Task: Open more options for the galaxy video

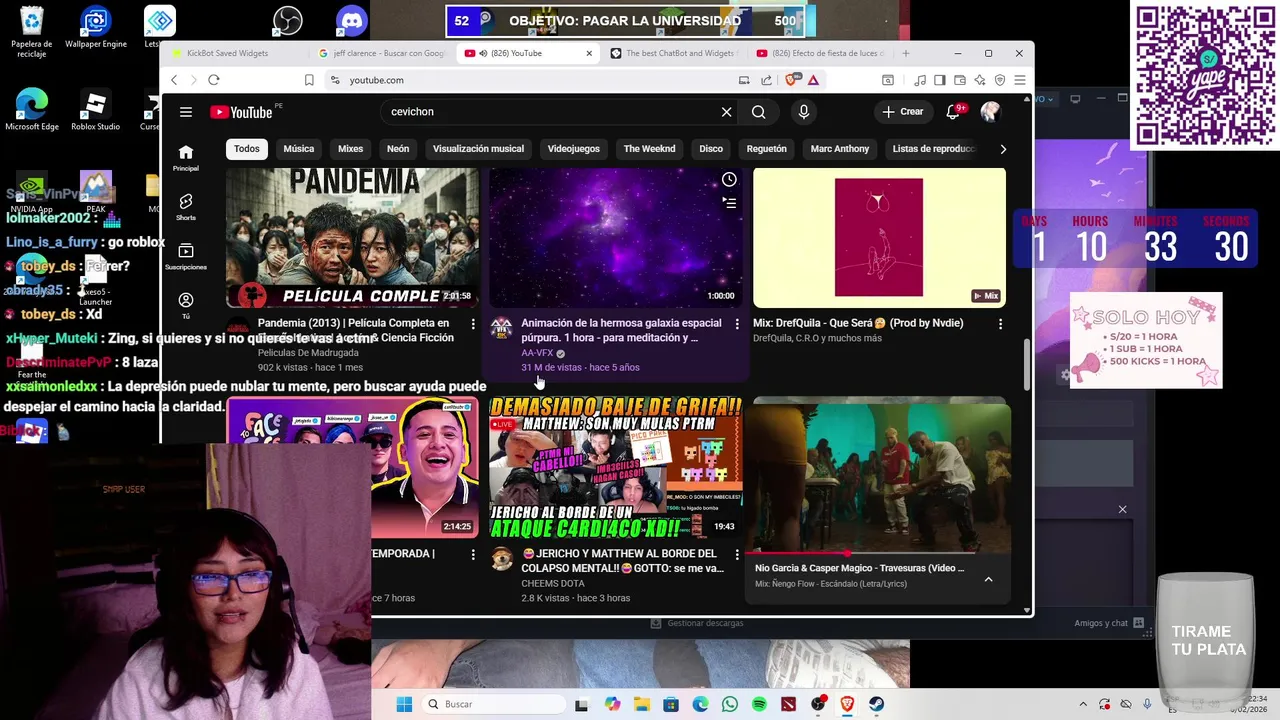Action: click(x=737, y=324)
